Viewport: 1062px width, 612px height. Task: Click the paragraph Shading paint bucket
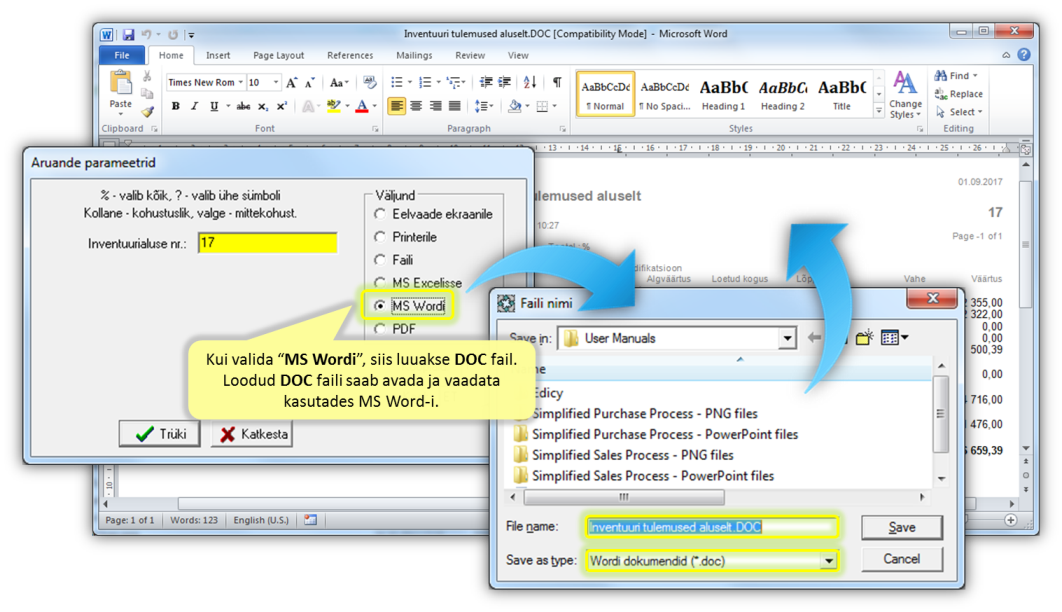pyautogui.click(x=515, y=106)
